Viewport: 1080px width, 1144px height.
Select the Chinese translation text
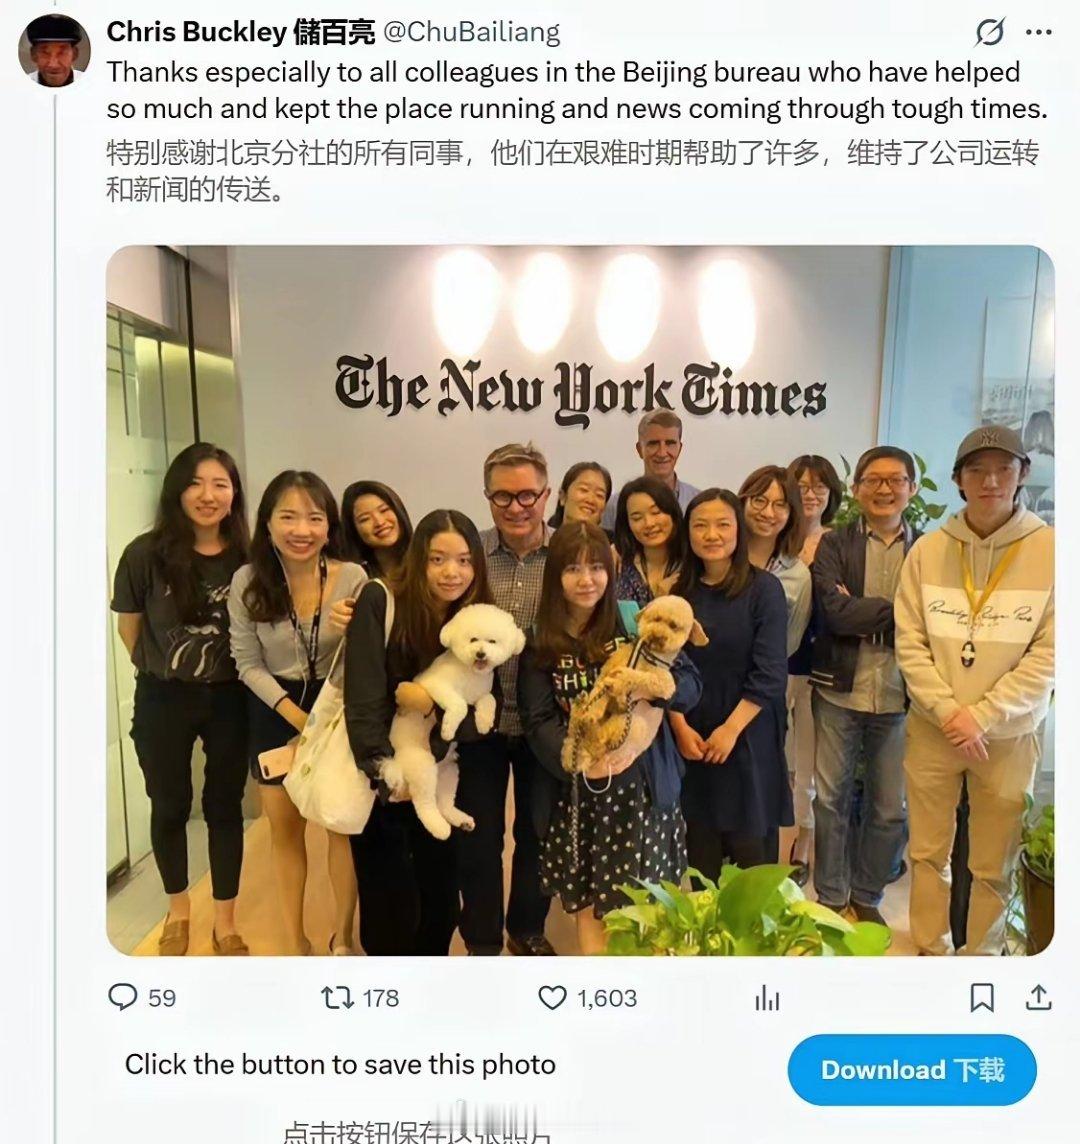(573, 171)
